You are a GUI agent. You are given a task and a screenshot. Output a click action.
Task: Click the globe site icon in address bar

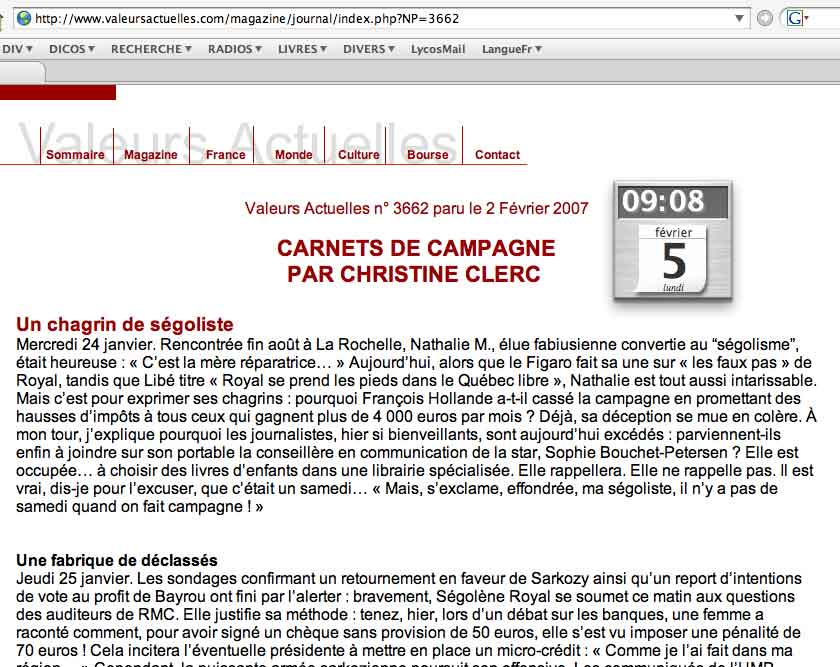pos(24,19)
